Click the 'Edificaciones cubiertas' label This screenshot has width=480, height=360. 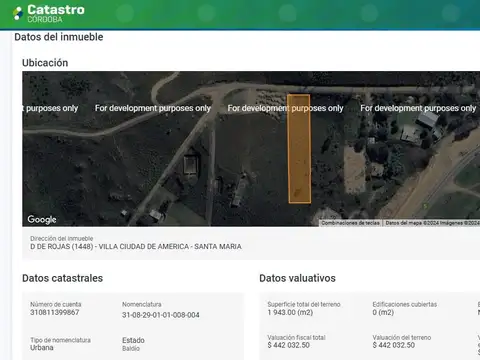405,304
